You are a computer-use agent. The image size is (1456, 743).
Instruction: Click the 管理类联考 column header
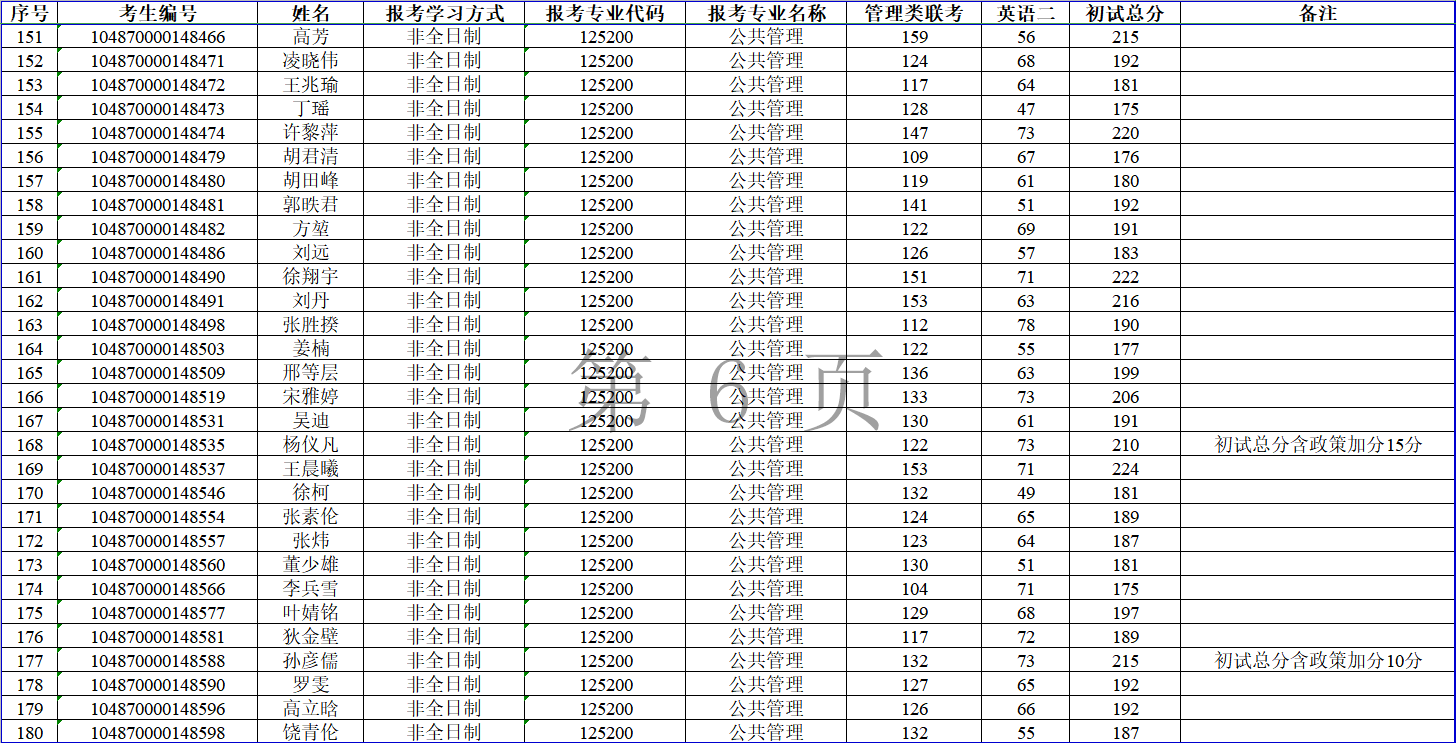[914, 13]
